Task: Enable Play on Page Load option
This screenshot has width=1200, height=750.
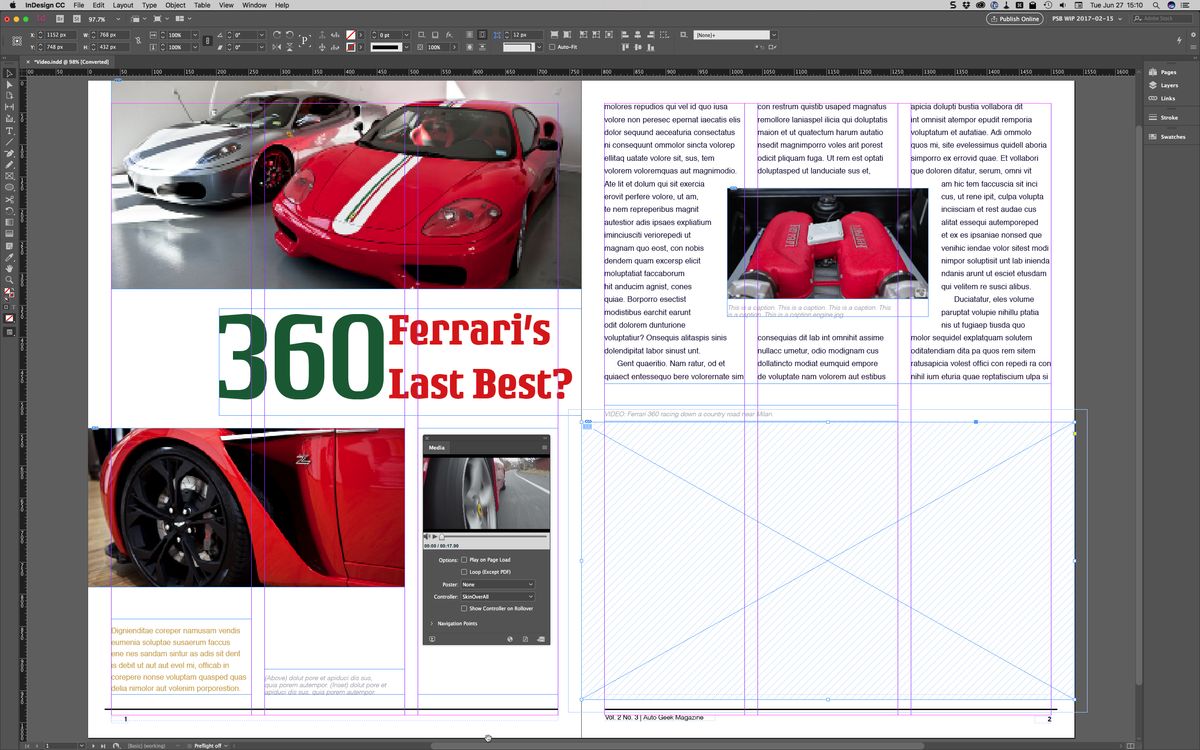Action: pyautogui.click(x=463, y=559)
